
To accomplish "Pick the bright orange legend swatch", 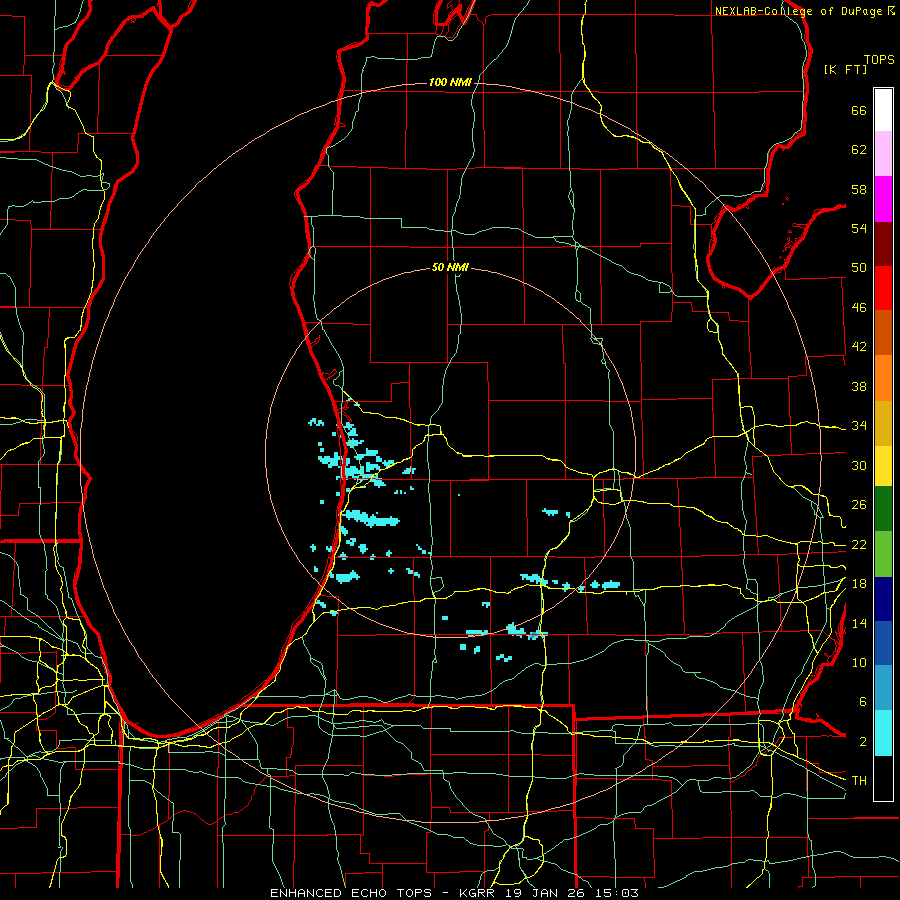I will click(x=883, y=378).
